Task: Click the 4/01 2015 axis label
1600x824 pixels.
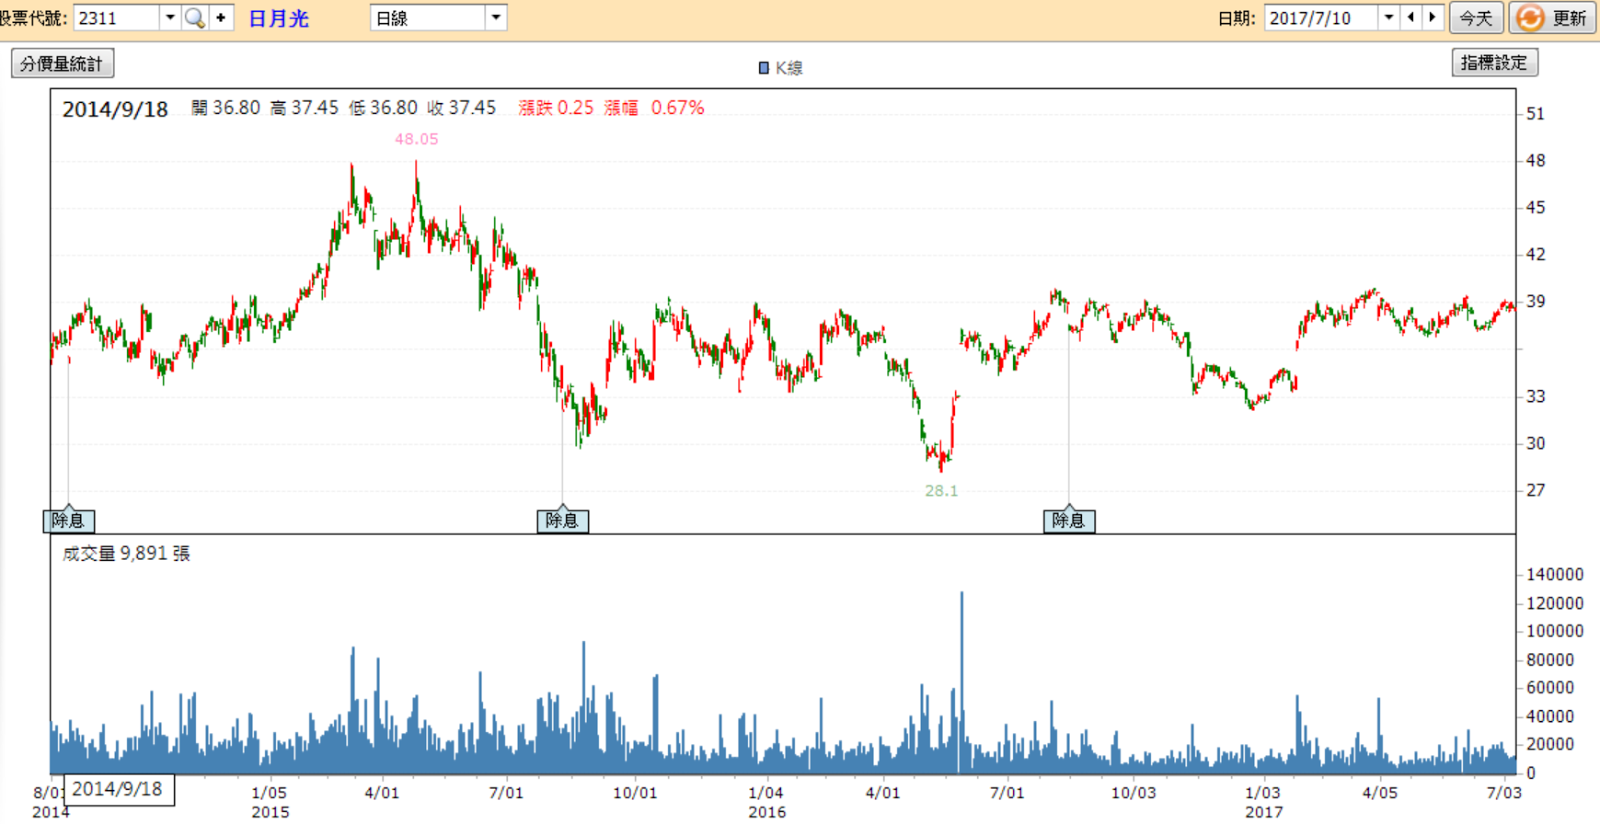Action: point(382,793)
